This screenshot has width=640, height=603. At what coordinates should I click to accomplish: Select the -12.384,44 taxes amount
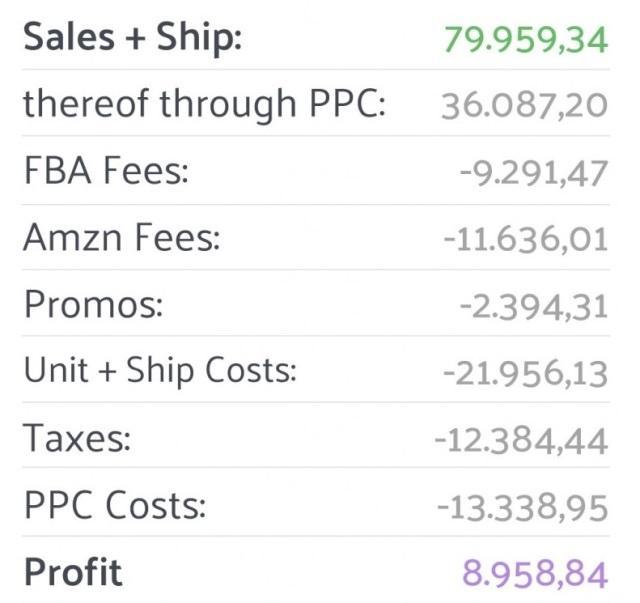[x=521, y=441]
